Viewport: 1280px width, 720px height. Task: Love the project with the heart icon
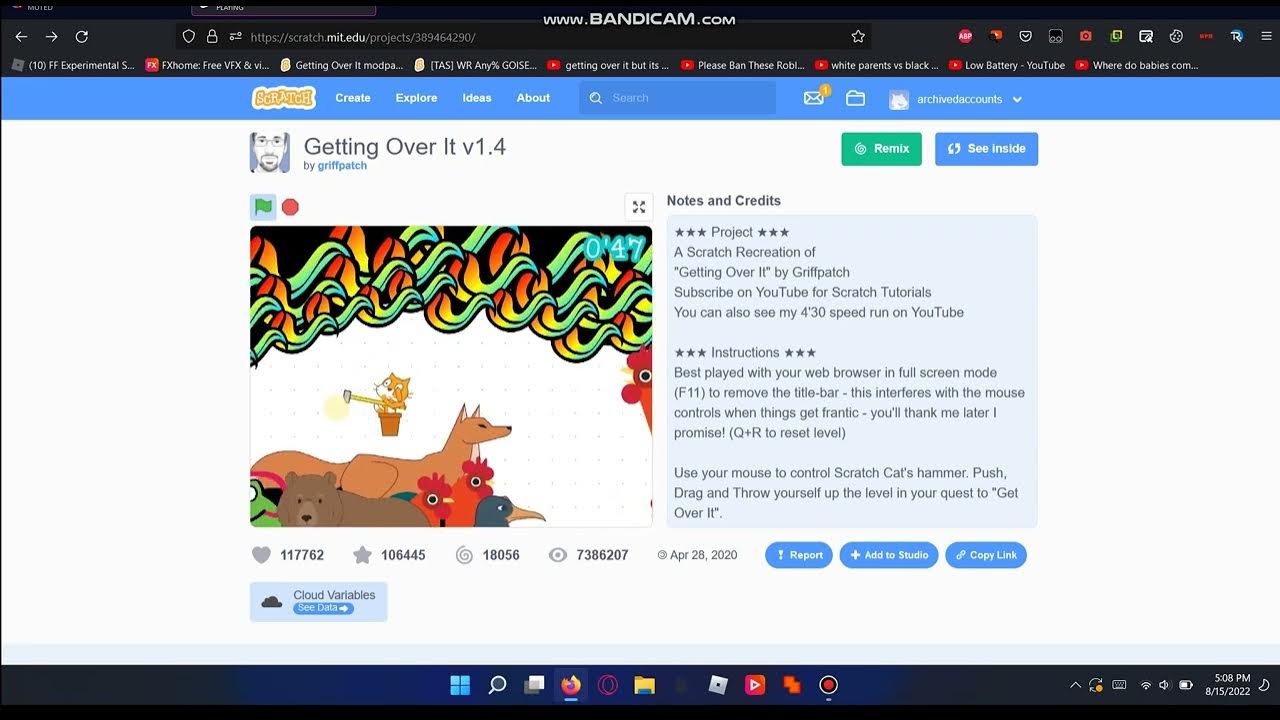click(x=261, y=555)
